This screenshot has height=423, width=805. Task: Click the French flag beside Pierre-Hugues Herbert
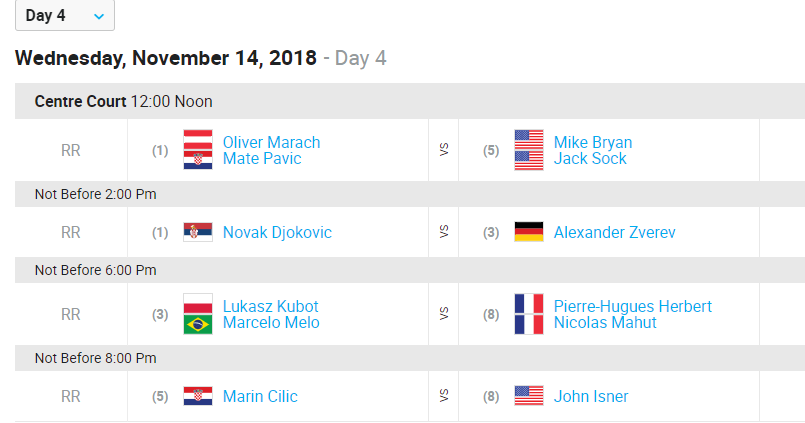coord(529,304)
